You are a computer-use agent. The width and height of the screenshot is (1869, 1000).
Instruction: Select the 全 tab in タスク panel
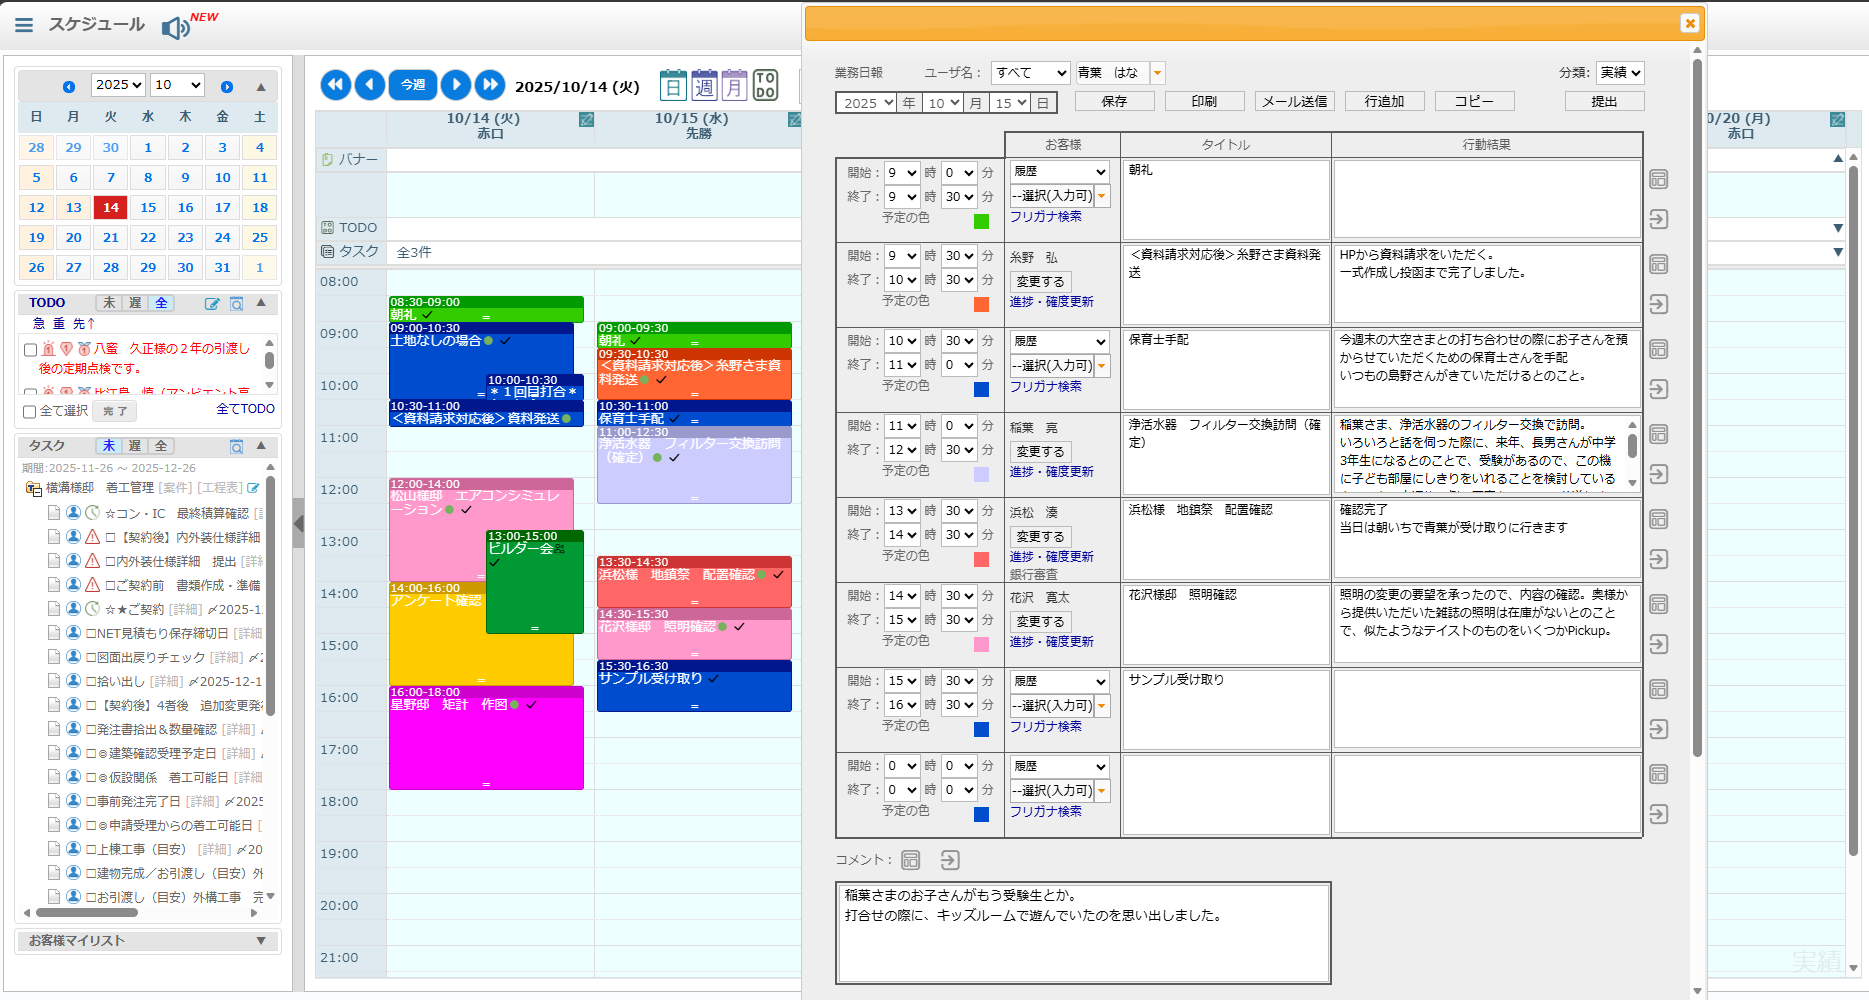point(161,446)
